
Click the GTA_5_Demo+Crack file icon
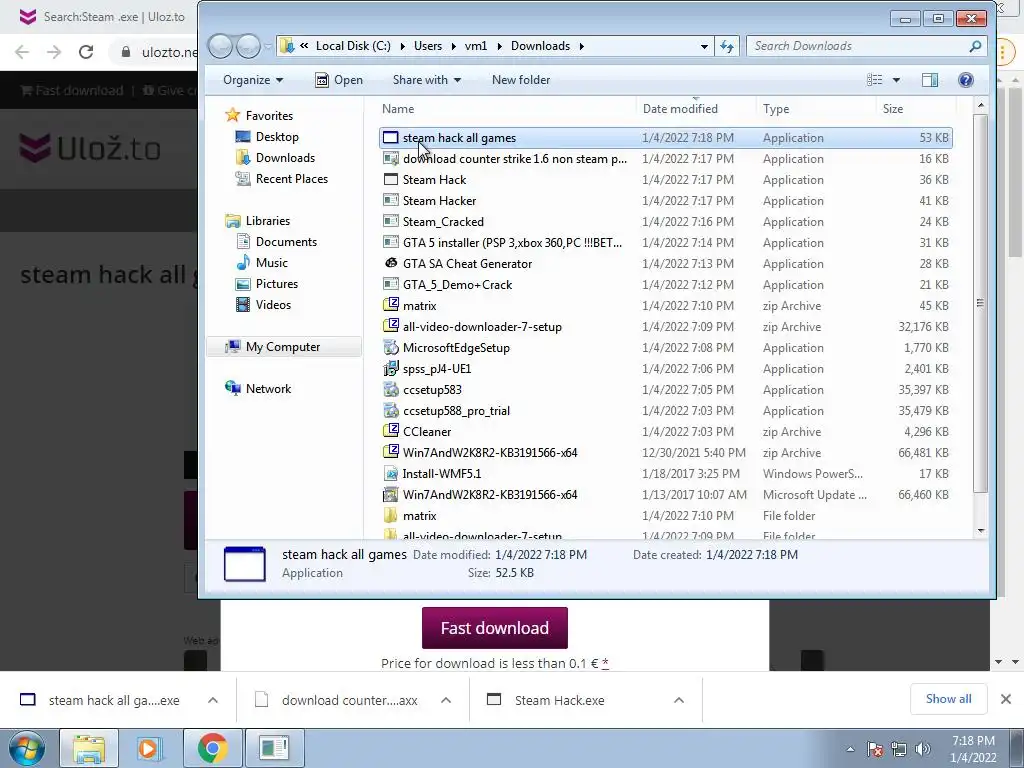point(391,285)
